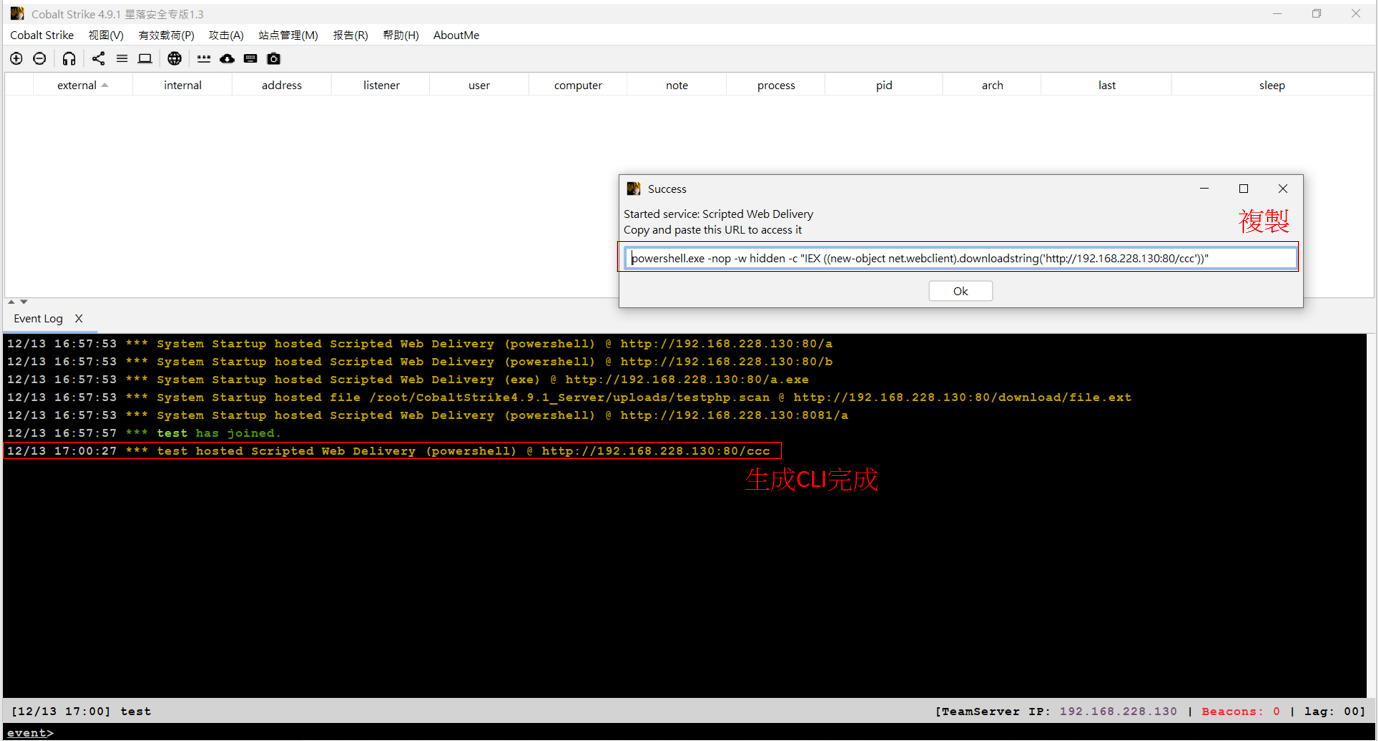Click the split pane collapse arrows above Event Log
Screen dimensions: 1378x741
[x=17, y=302]
